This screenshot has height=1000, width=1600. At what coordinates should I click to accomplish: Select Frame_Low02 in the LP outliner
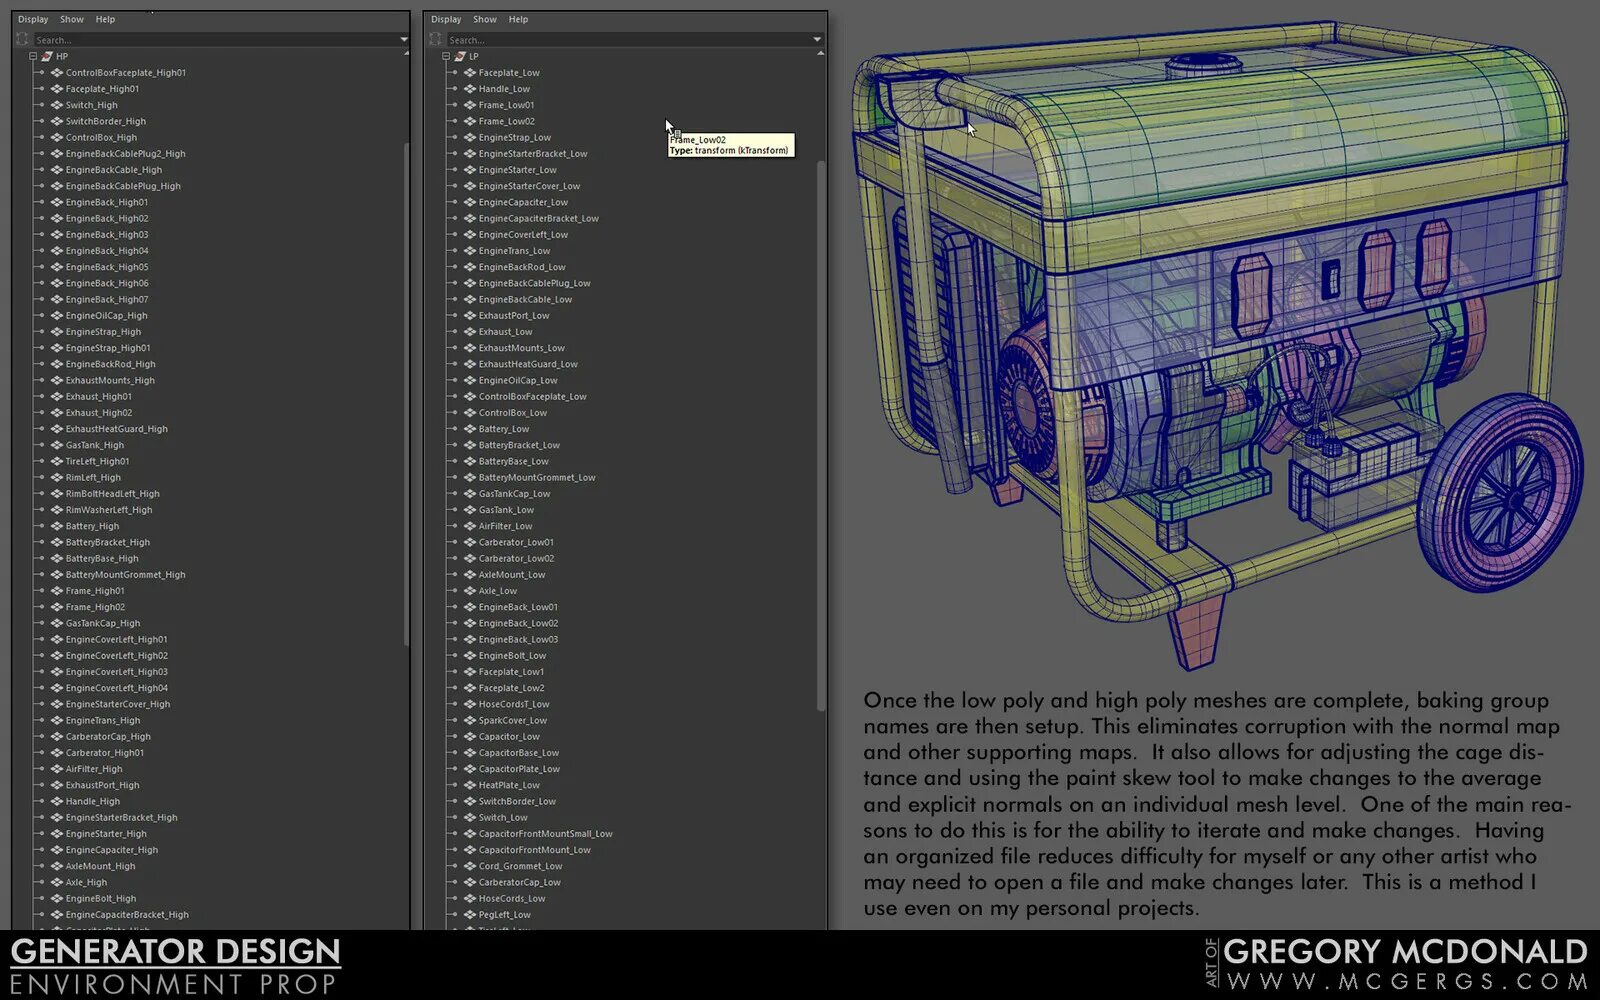[x=506, y=121]
